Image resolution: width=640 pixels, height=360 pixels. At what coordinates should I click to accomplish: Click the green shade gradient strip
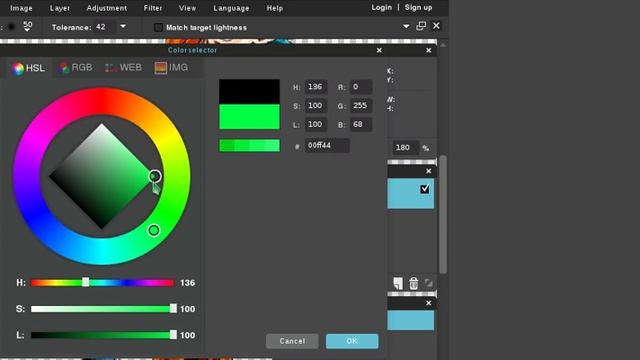(x=249, y=145)
